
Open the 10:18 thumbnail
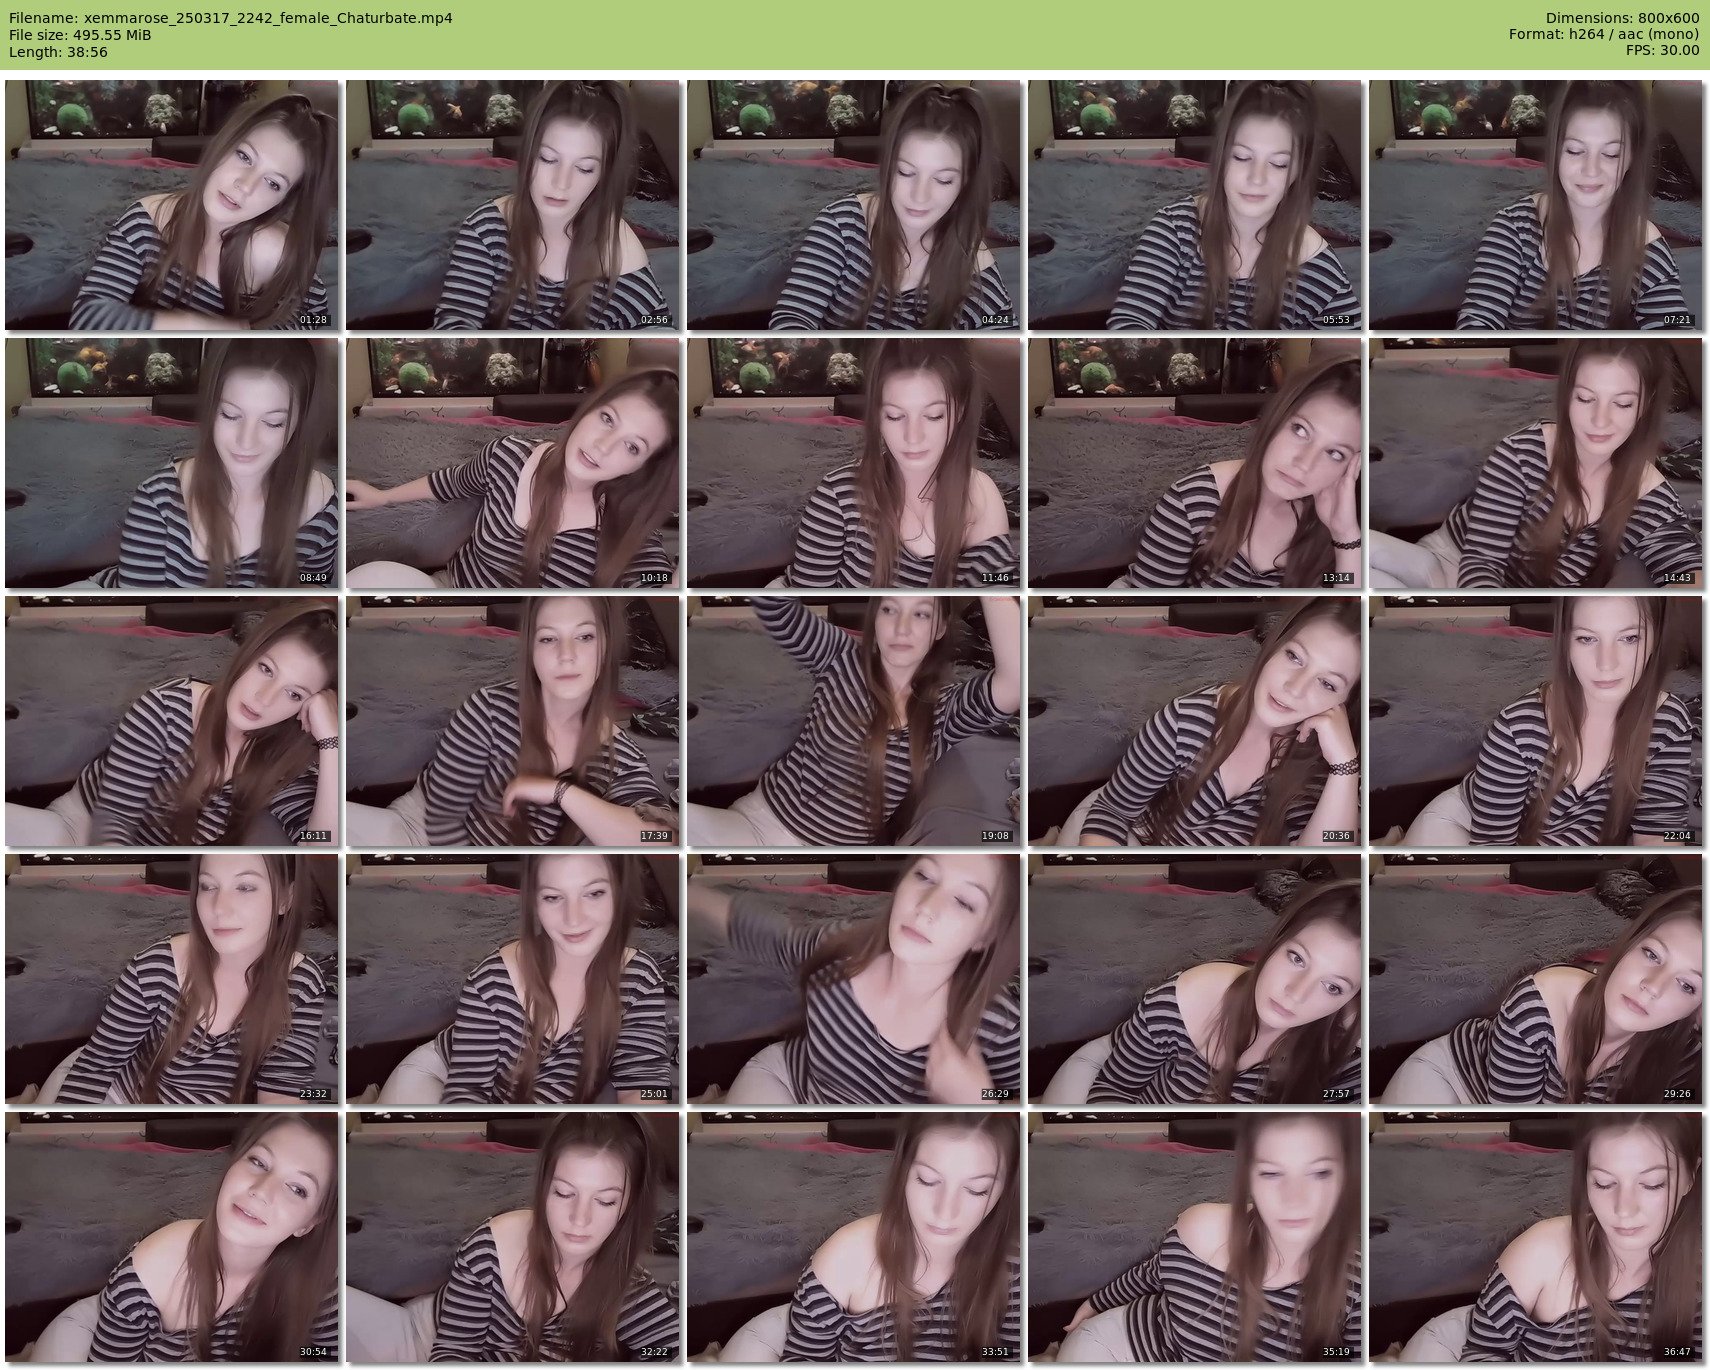[x=513, y=463]
